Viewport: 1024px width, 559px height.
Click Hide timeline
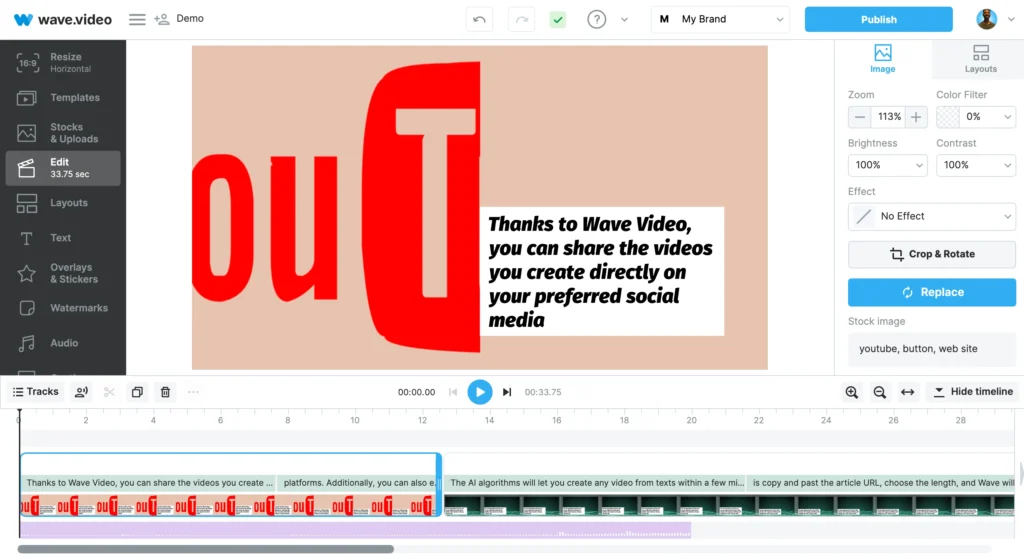pyautogui.click(x=974, y=392)
